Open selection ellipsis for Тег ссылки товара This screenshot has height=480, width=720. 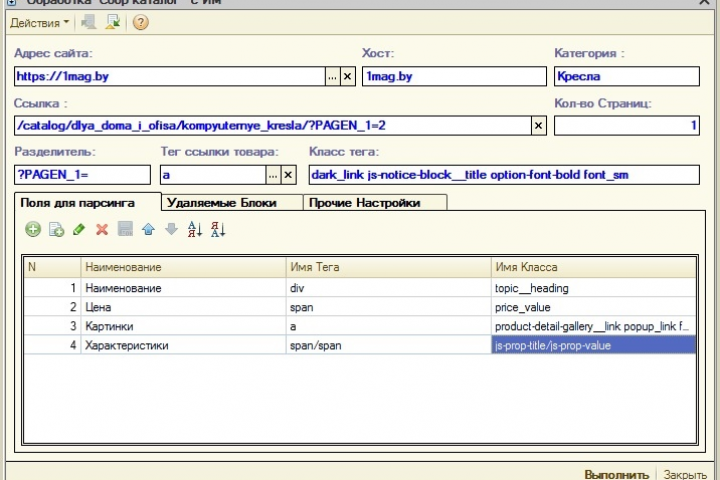click(273, 175)
